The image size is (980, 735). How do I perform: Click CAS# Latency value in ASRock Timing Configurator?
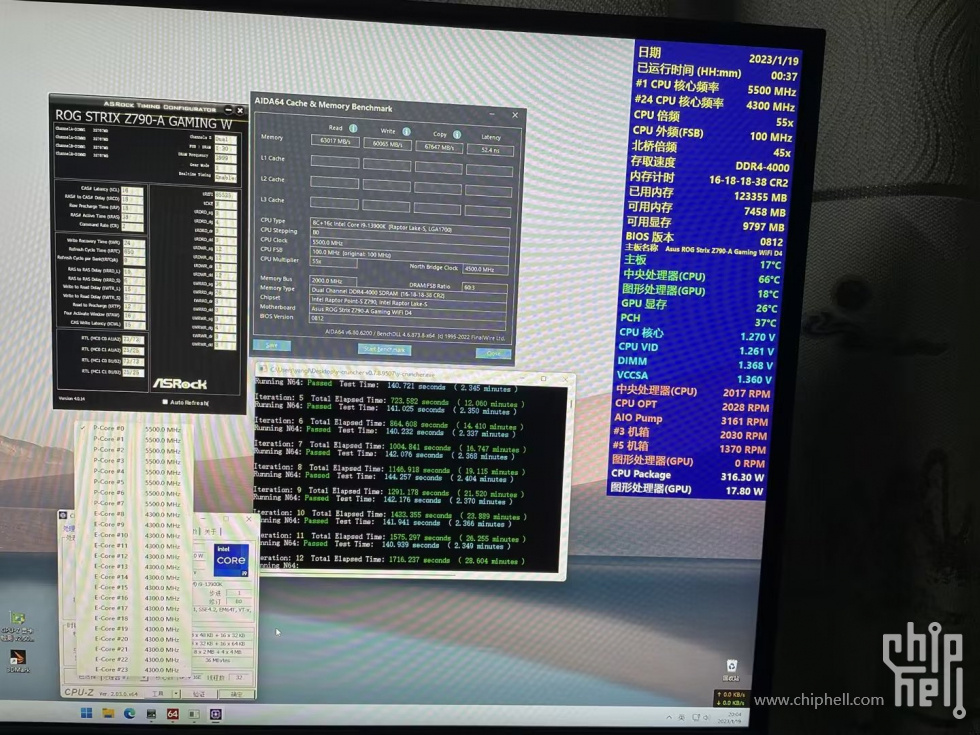click(x=132, y=190)
